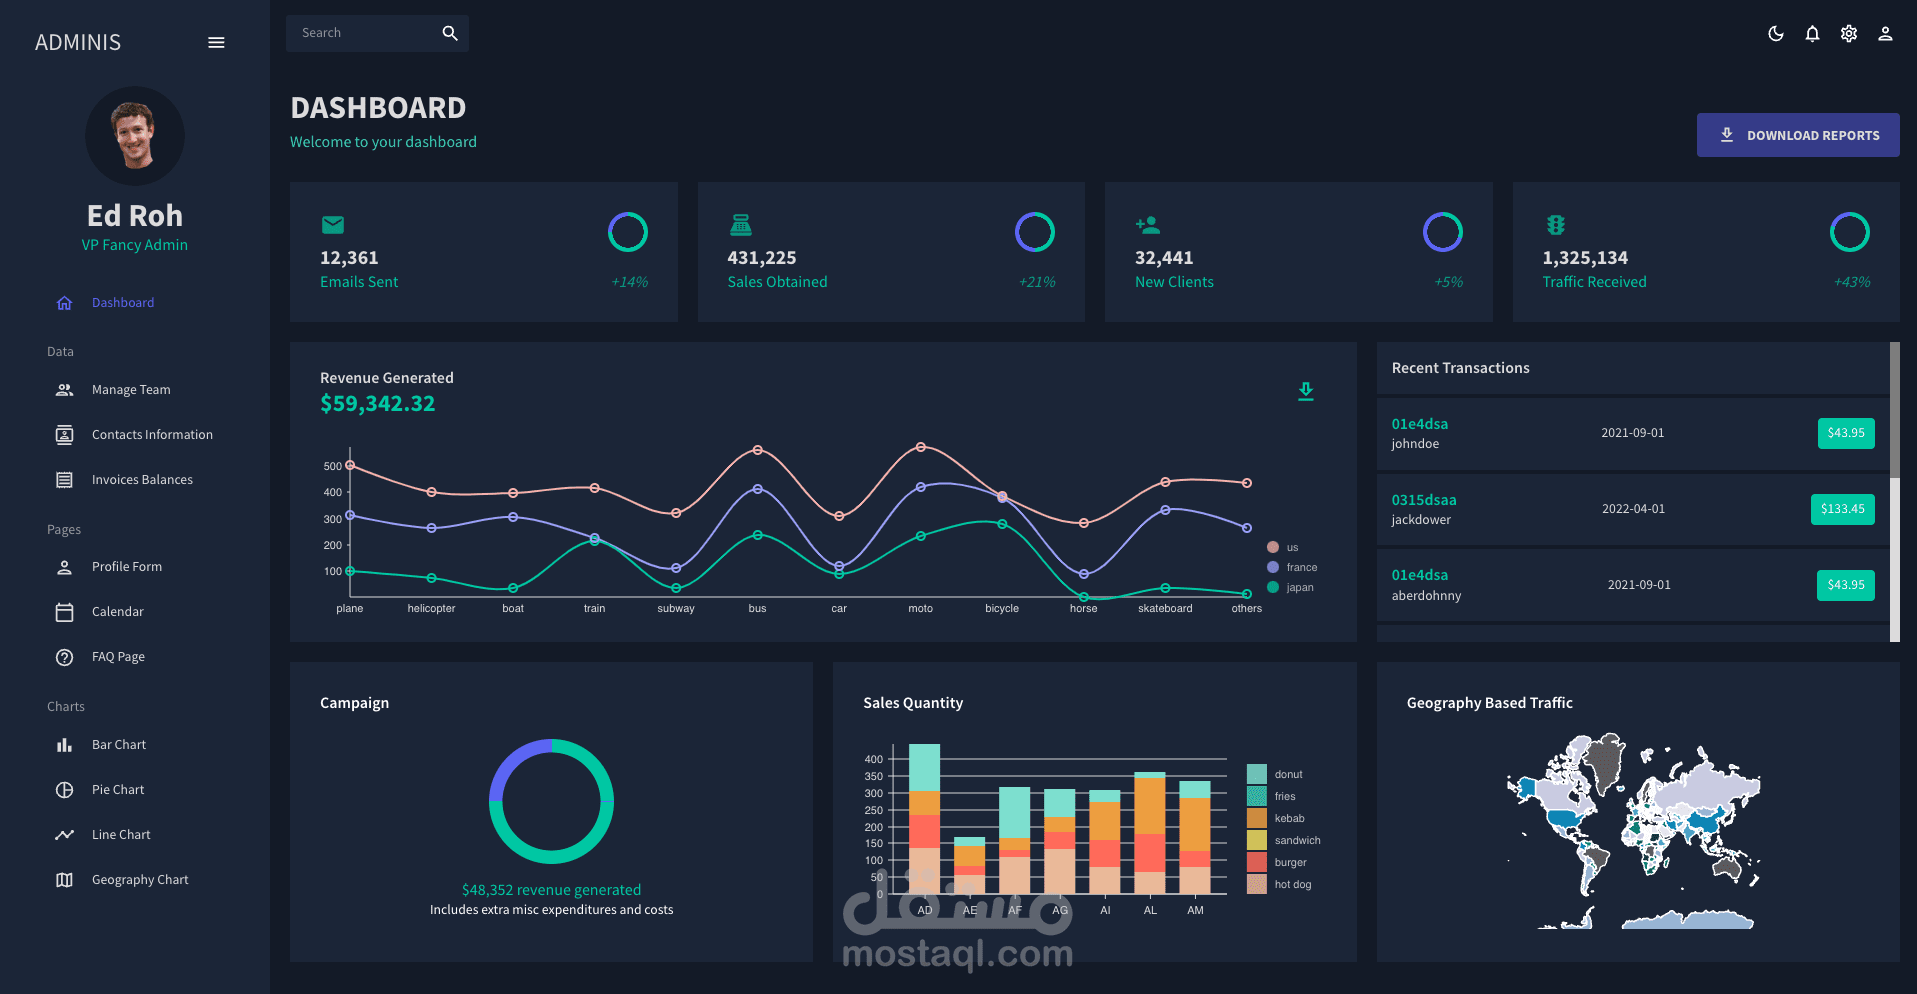Click the Emails Sent envelope icon

click(x=333, y=225)
